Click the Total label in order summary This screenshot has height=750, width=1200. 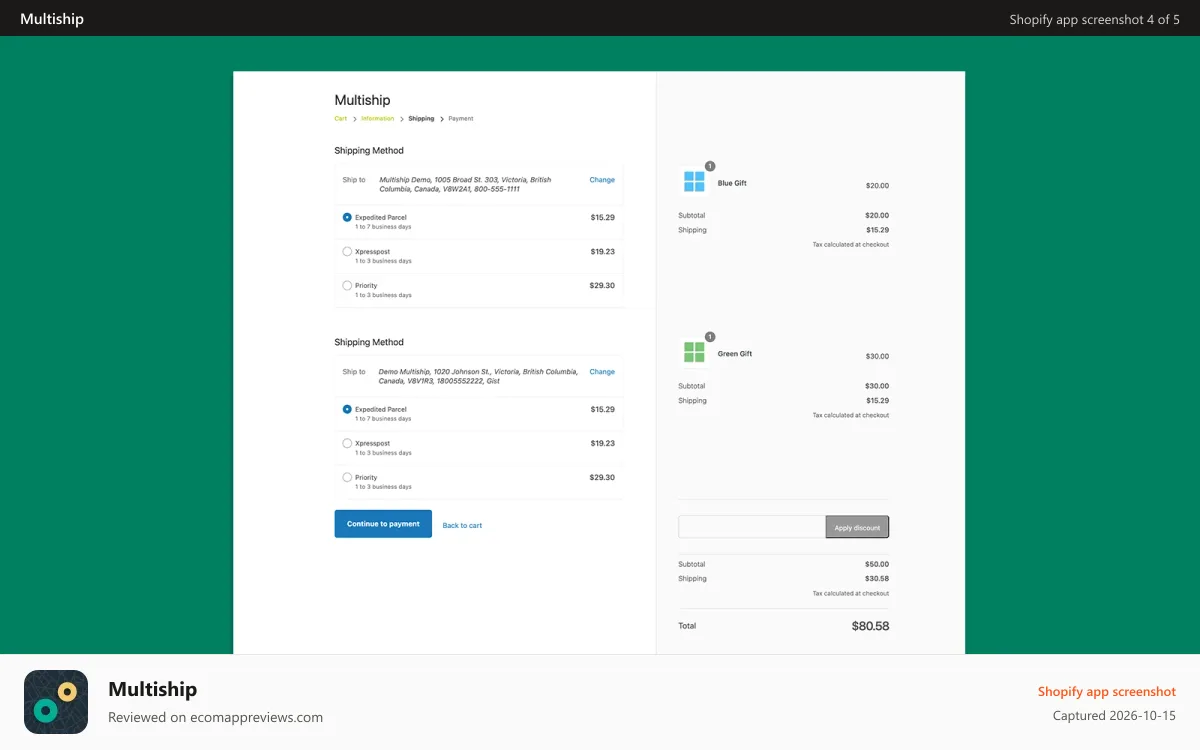(687, 626)
